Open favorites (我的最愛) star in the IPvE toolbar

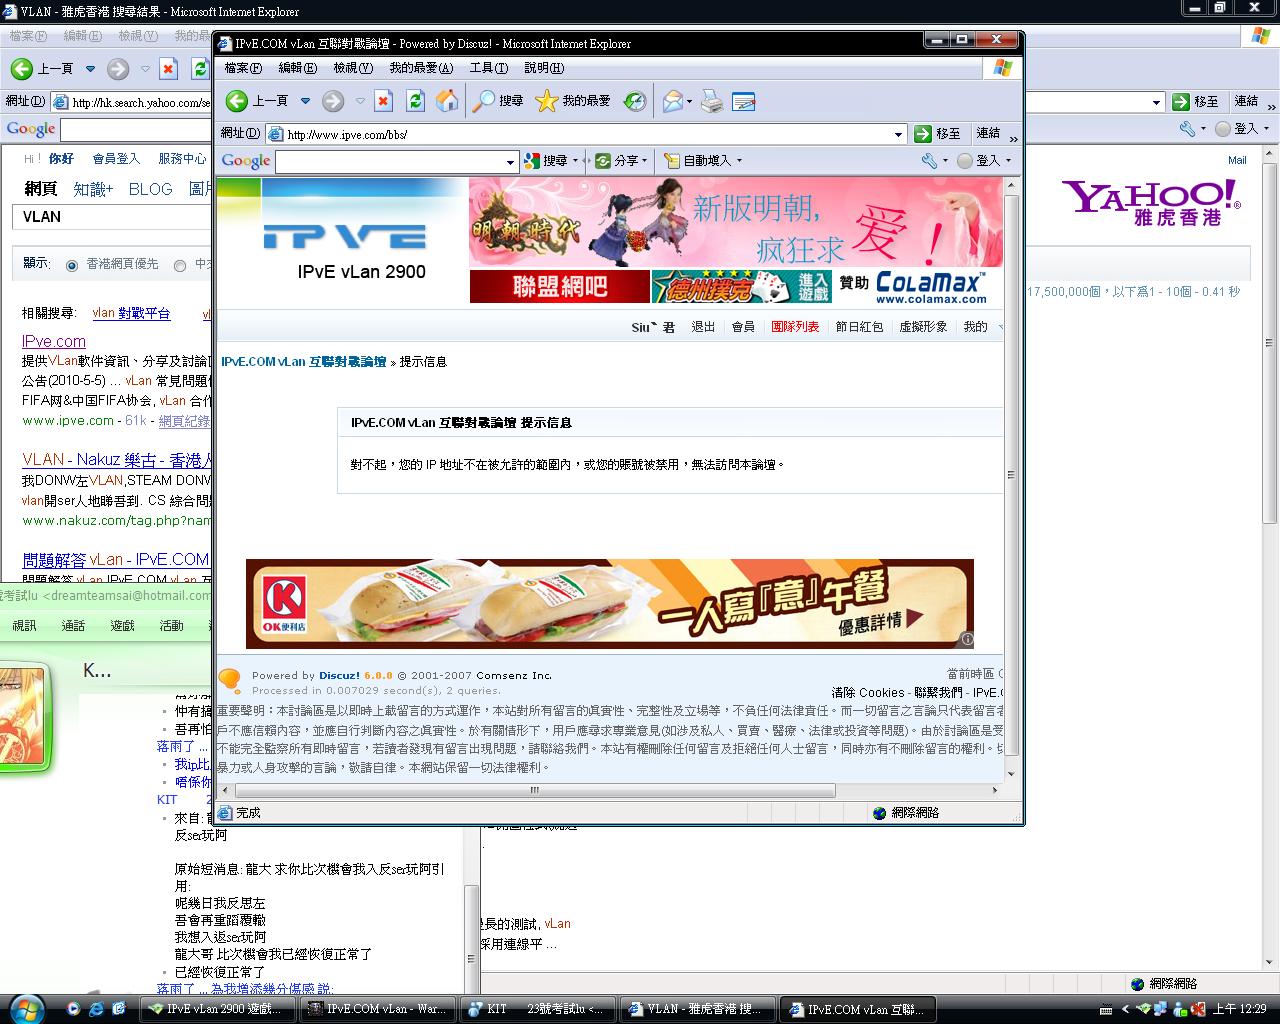(x=573, y=101)
